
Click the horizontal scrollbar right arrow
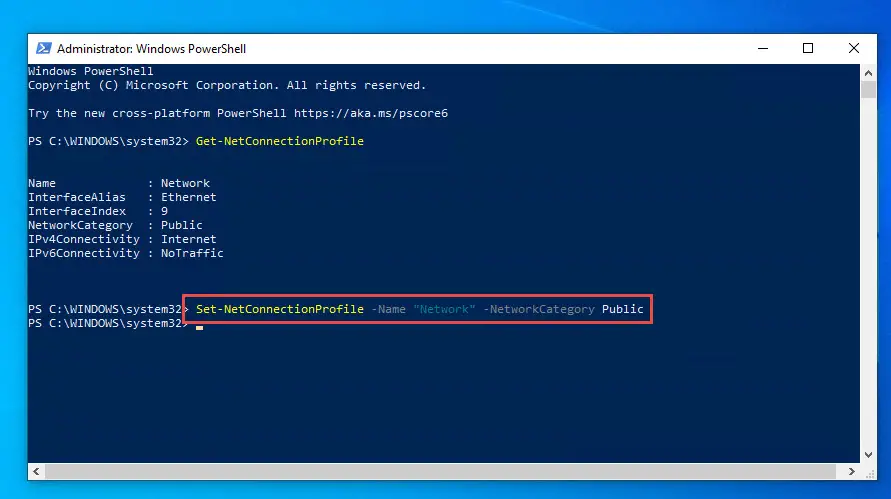tap(851, 471)
